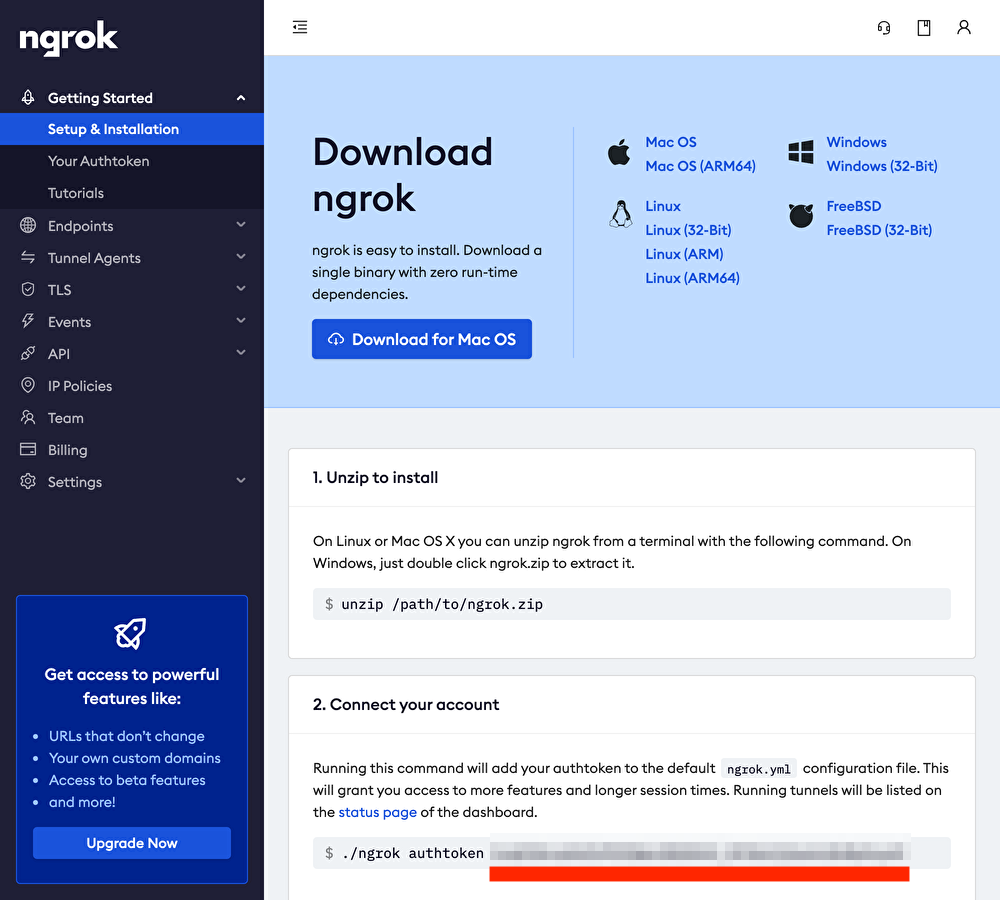
Task: Click 'URLs that don't change' bullet text
Action: pos(127,736)
